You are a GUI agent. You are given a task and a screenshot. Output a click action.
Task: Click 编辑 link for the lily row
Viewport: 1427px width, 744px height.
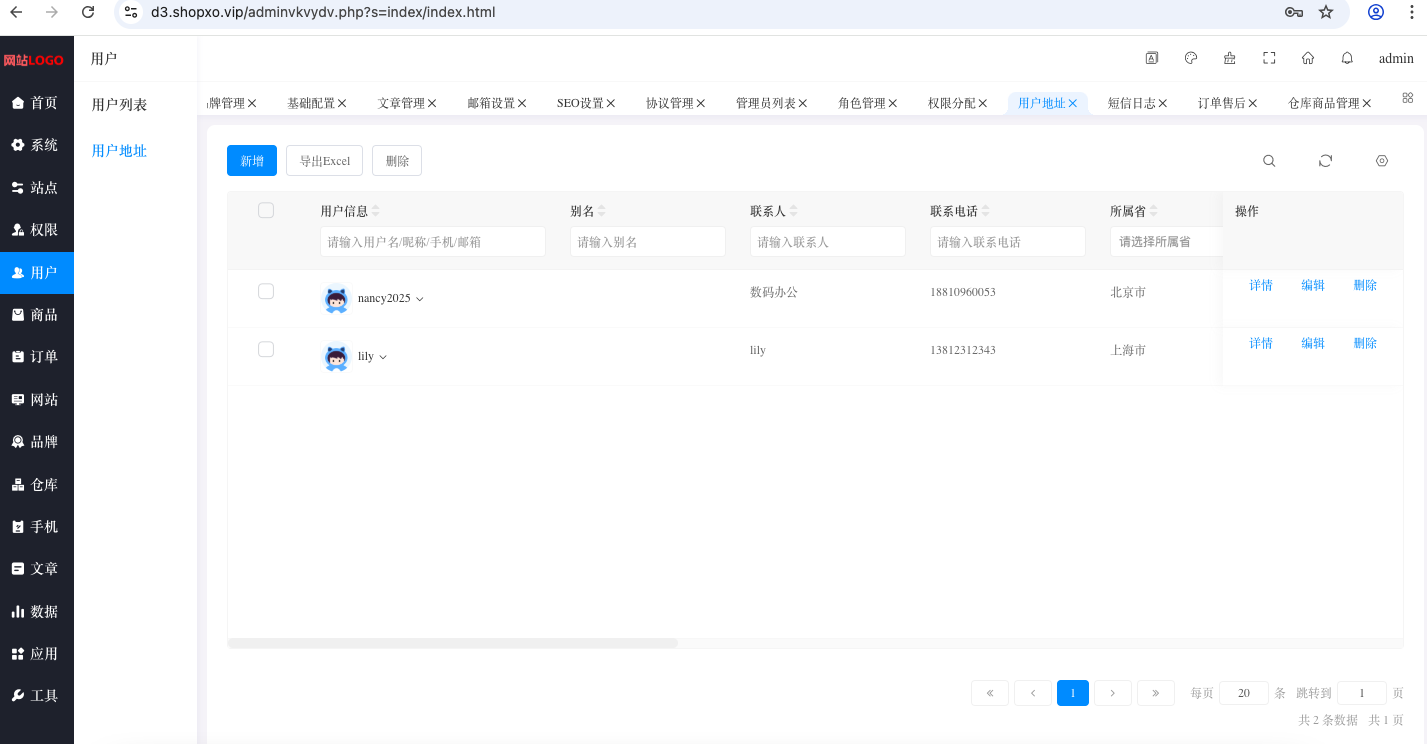click(1313, 343)
